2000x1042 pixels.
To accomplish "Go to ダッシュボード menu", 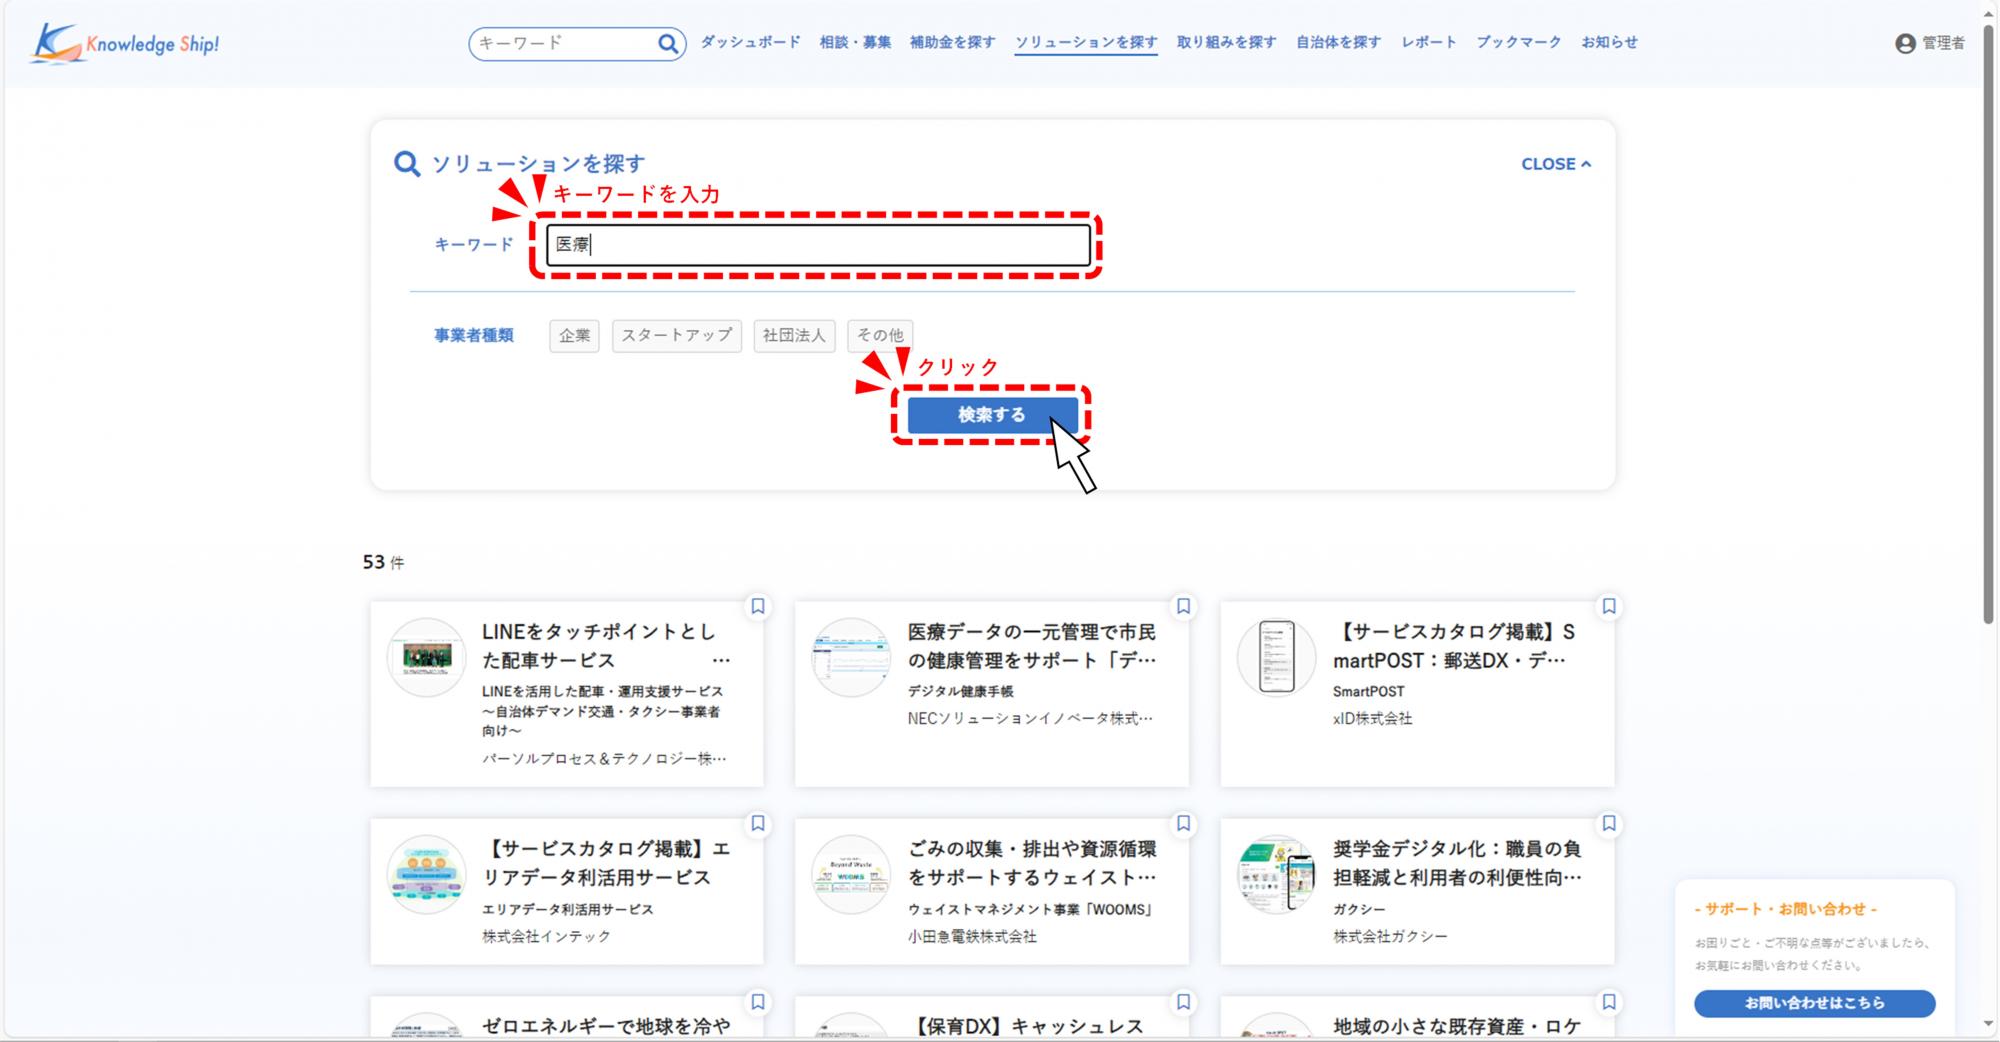I will (x=750, y=42).
